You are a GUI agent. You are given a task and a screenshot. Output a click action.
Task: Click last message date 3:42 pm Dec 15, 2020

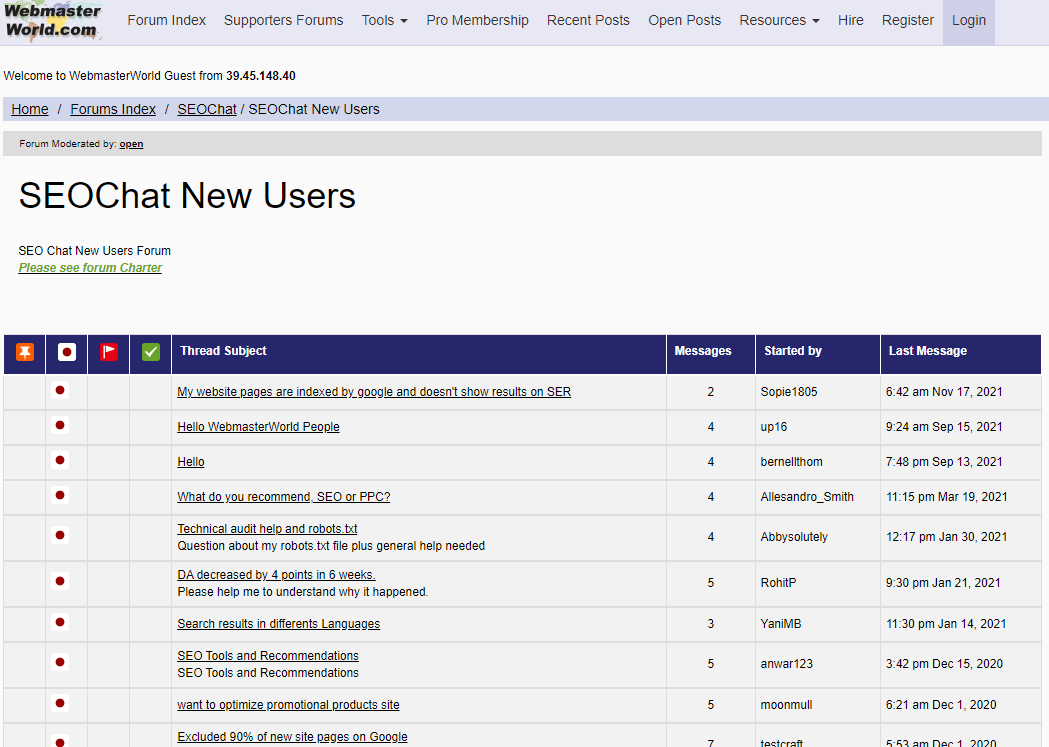pyautogui.click(x=944, y=664)
